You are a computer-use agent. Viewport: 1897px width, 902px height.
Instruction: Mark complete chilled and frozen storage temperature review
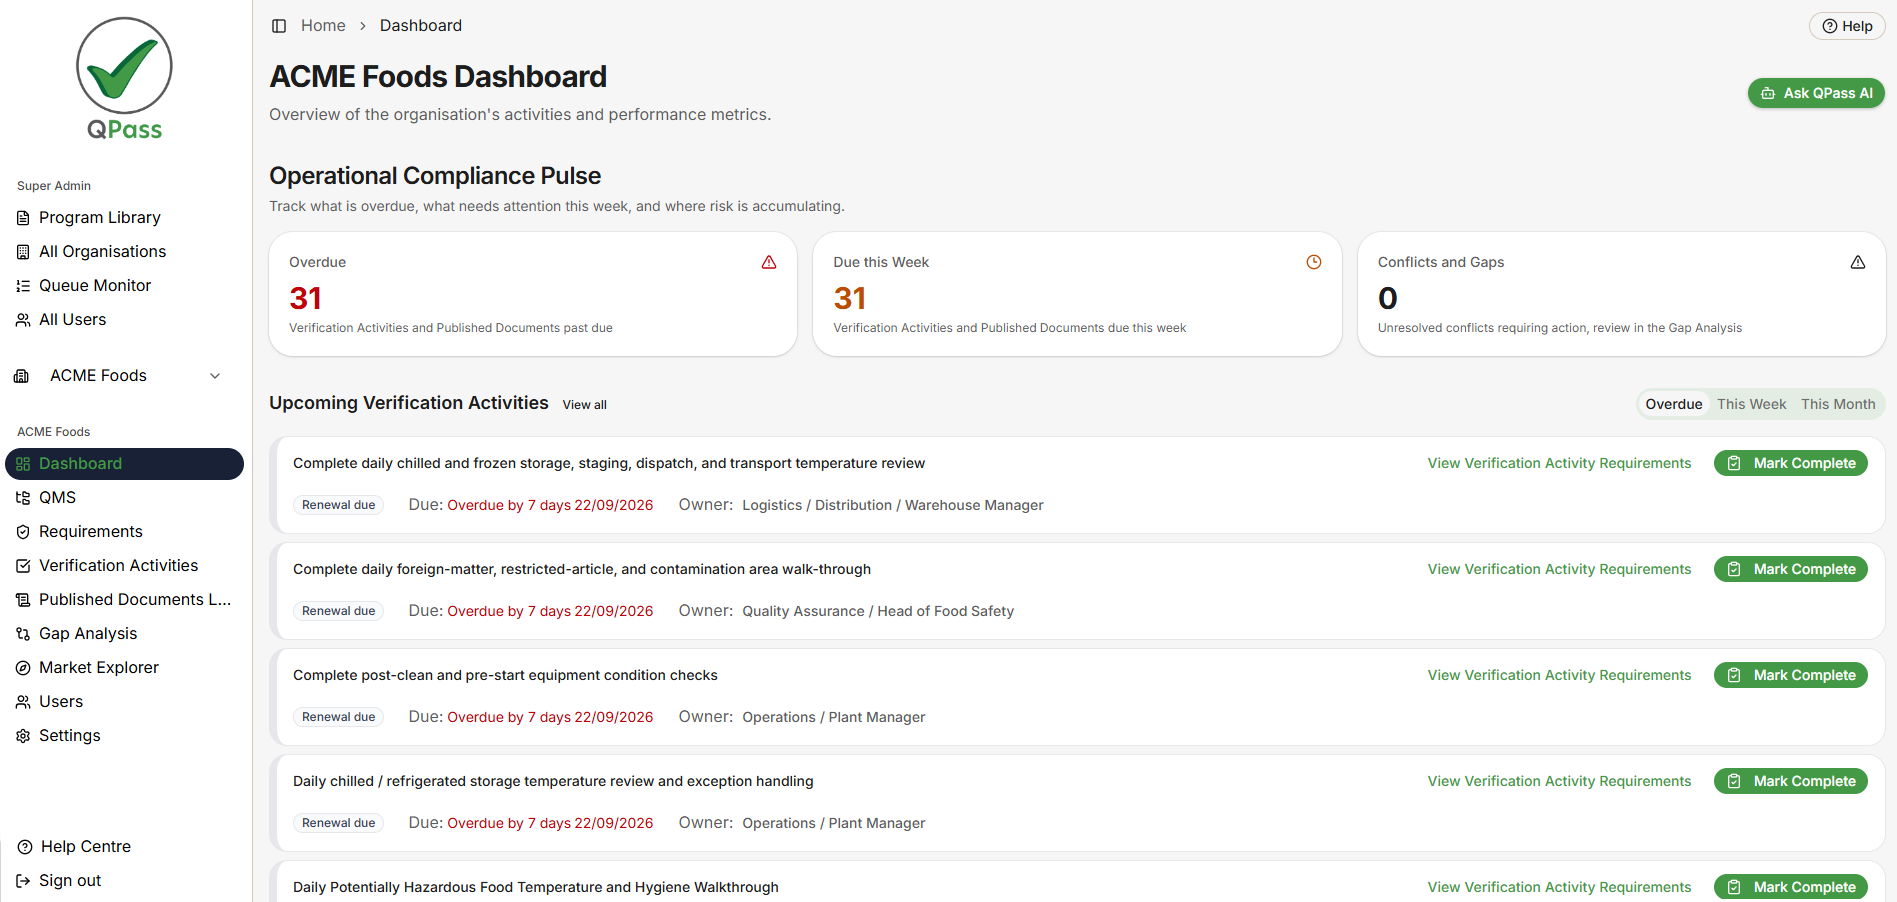click(x=1791, y=463)
